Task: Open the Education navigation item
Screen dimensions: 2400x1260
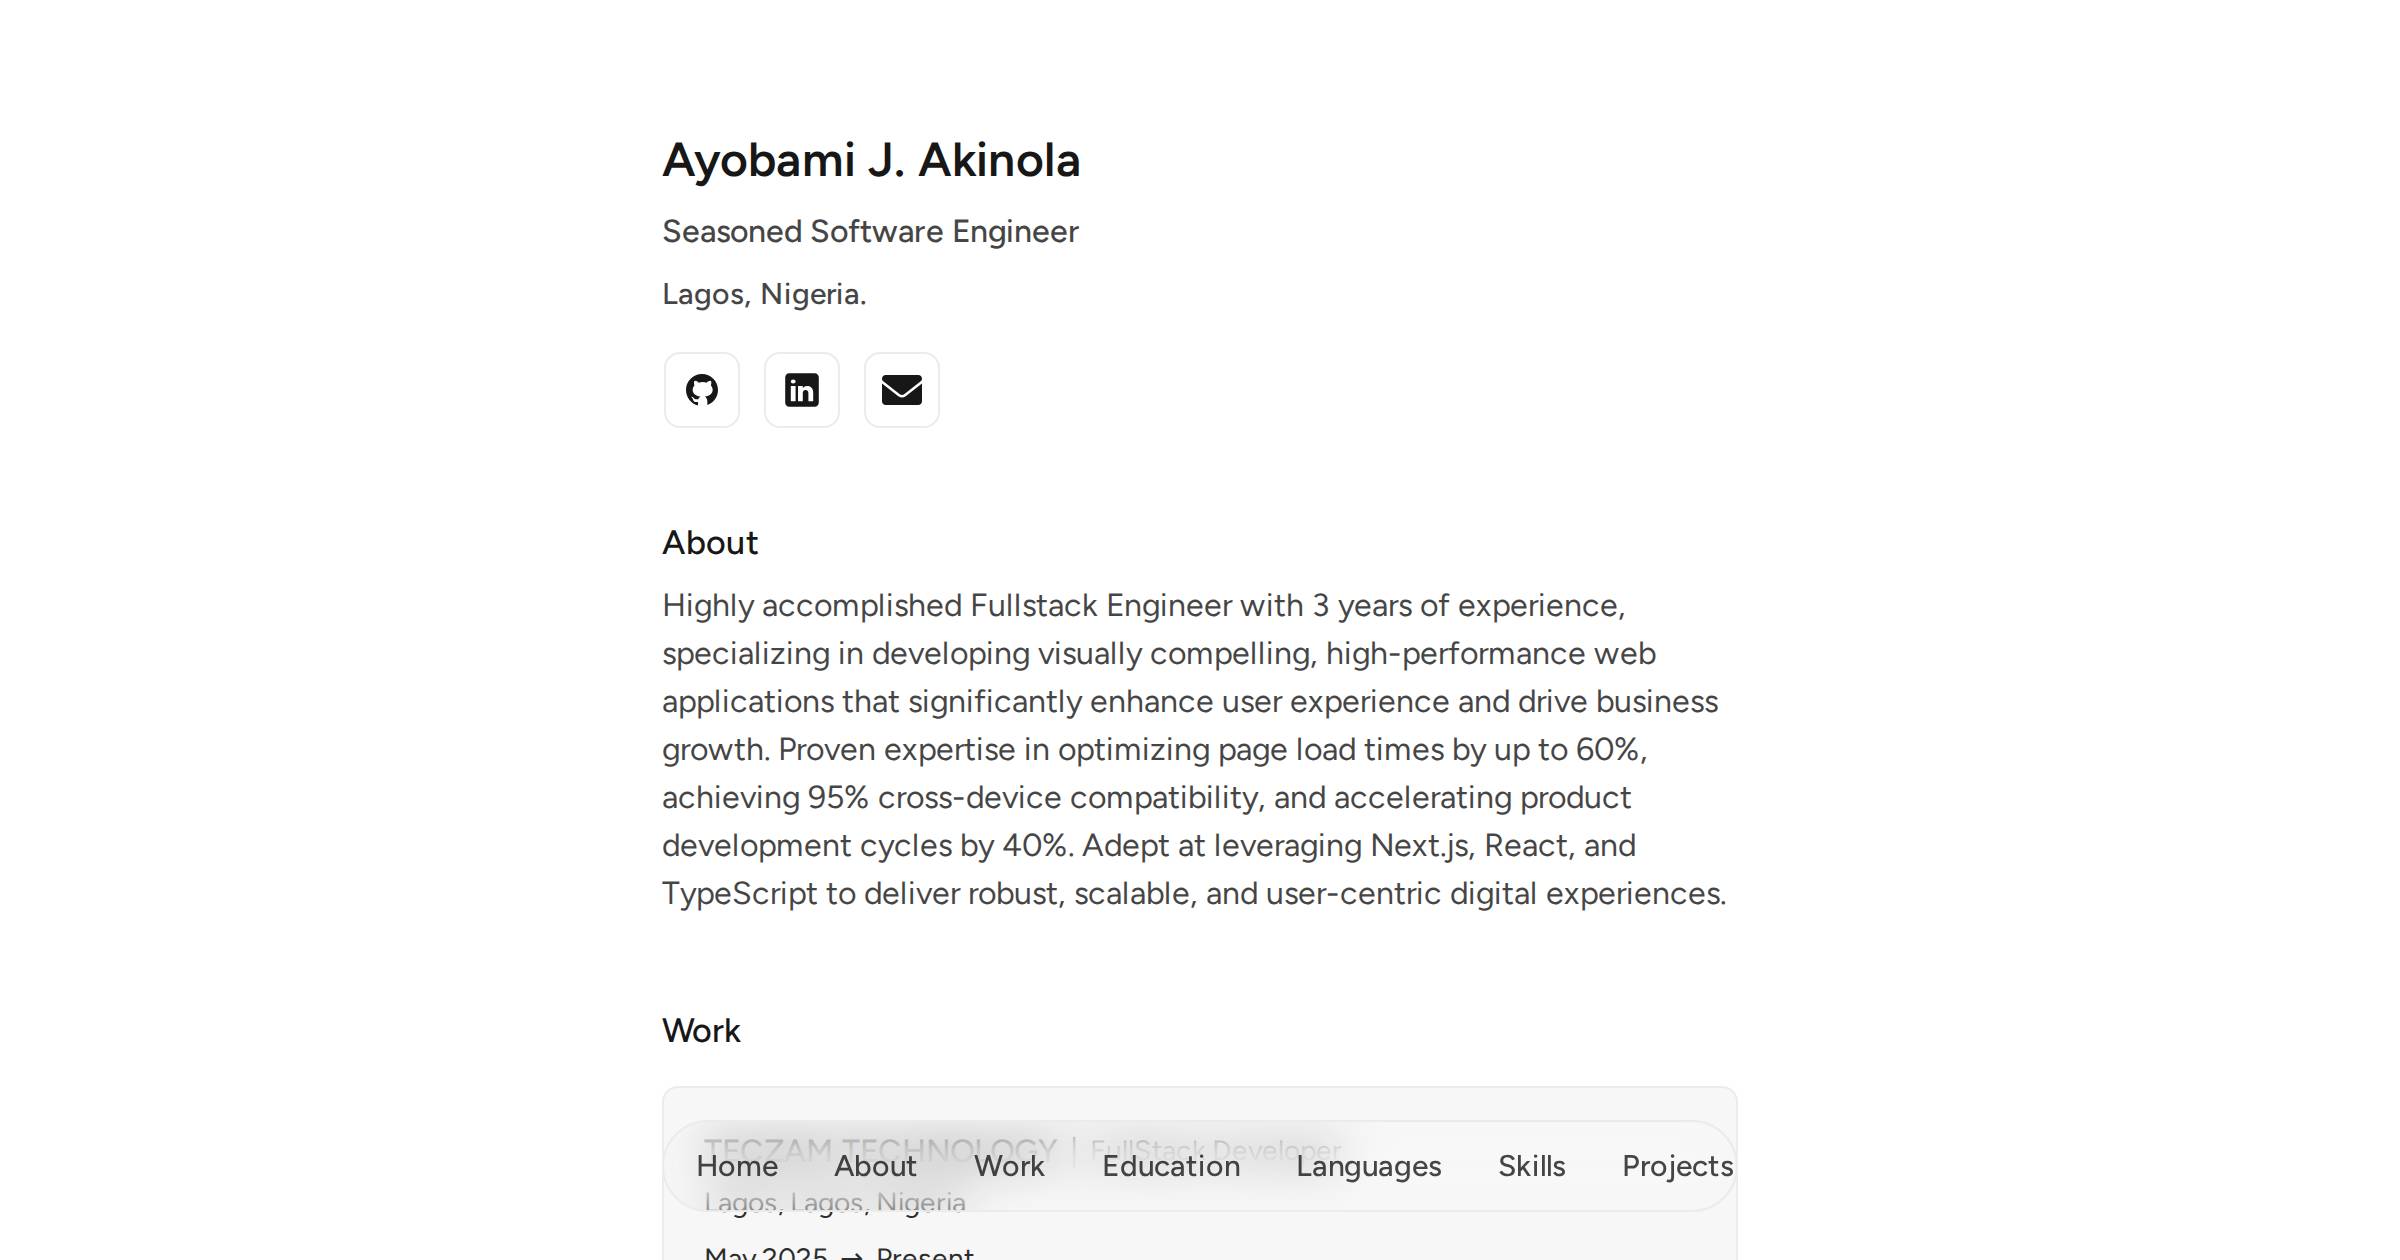Action: click(x=1170, y=1166)
